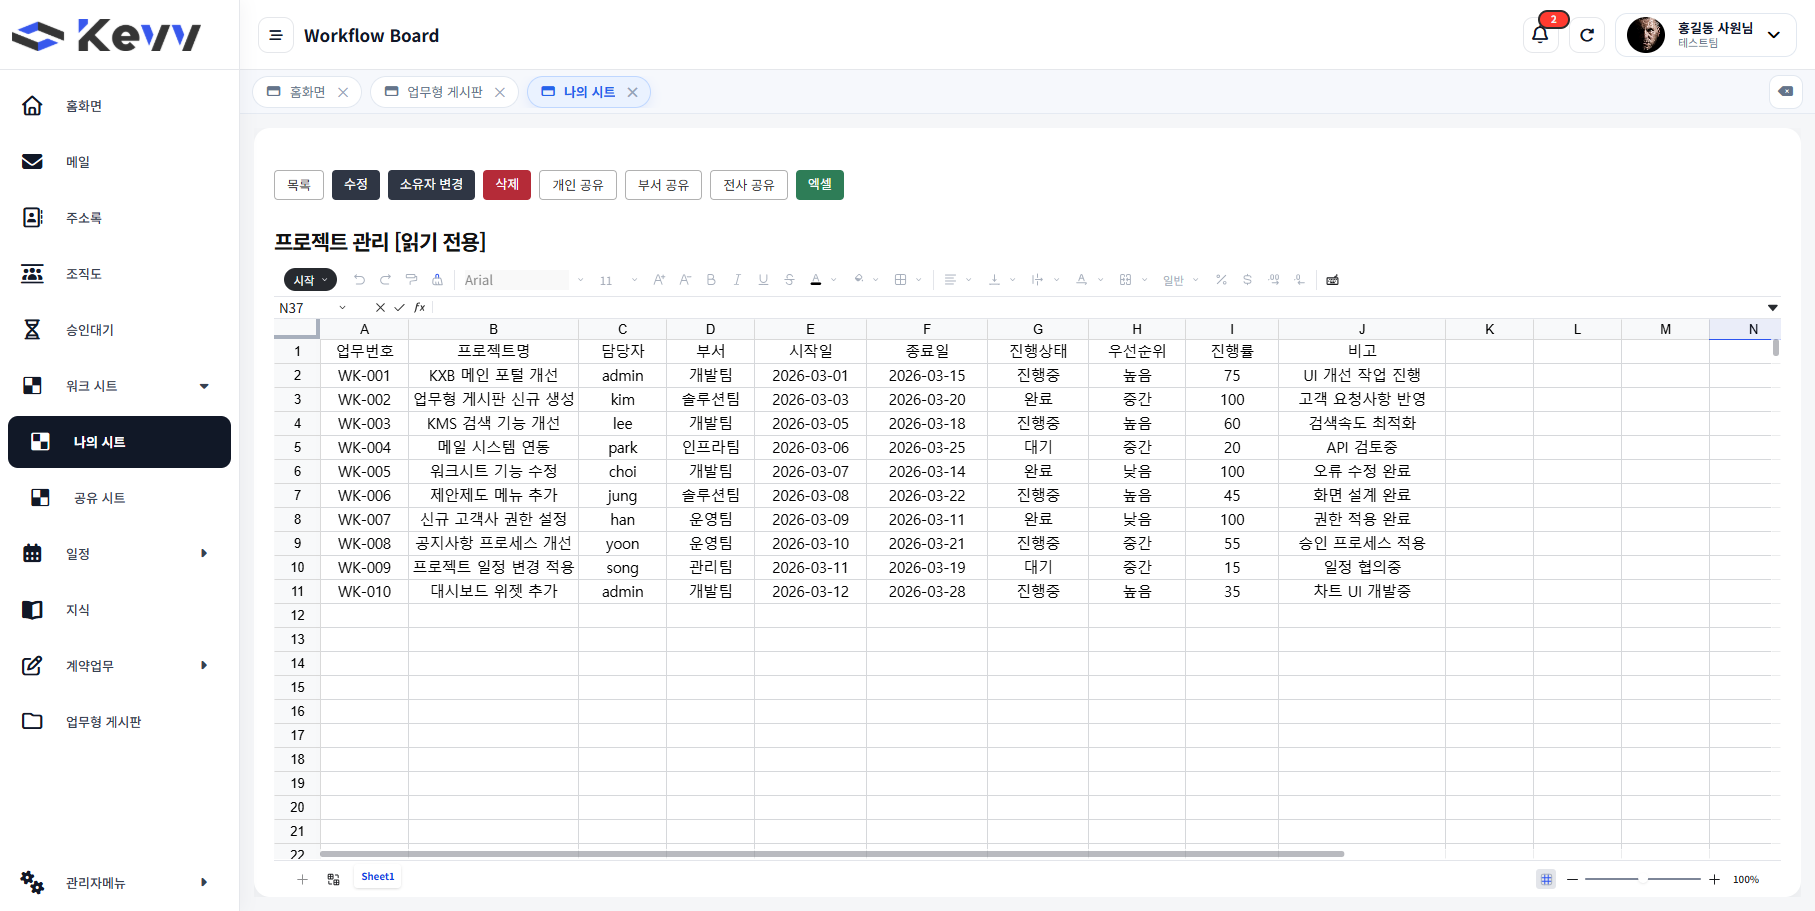The height and width of the screenshot is (911, 1815).
Task: Click the font color A swatch
Action: coord(816,280)
